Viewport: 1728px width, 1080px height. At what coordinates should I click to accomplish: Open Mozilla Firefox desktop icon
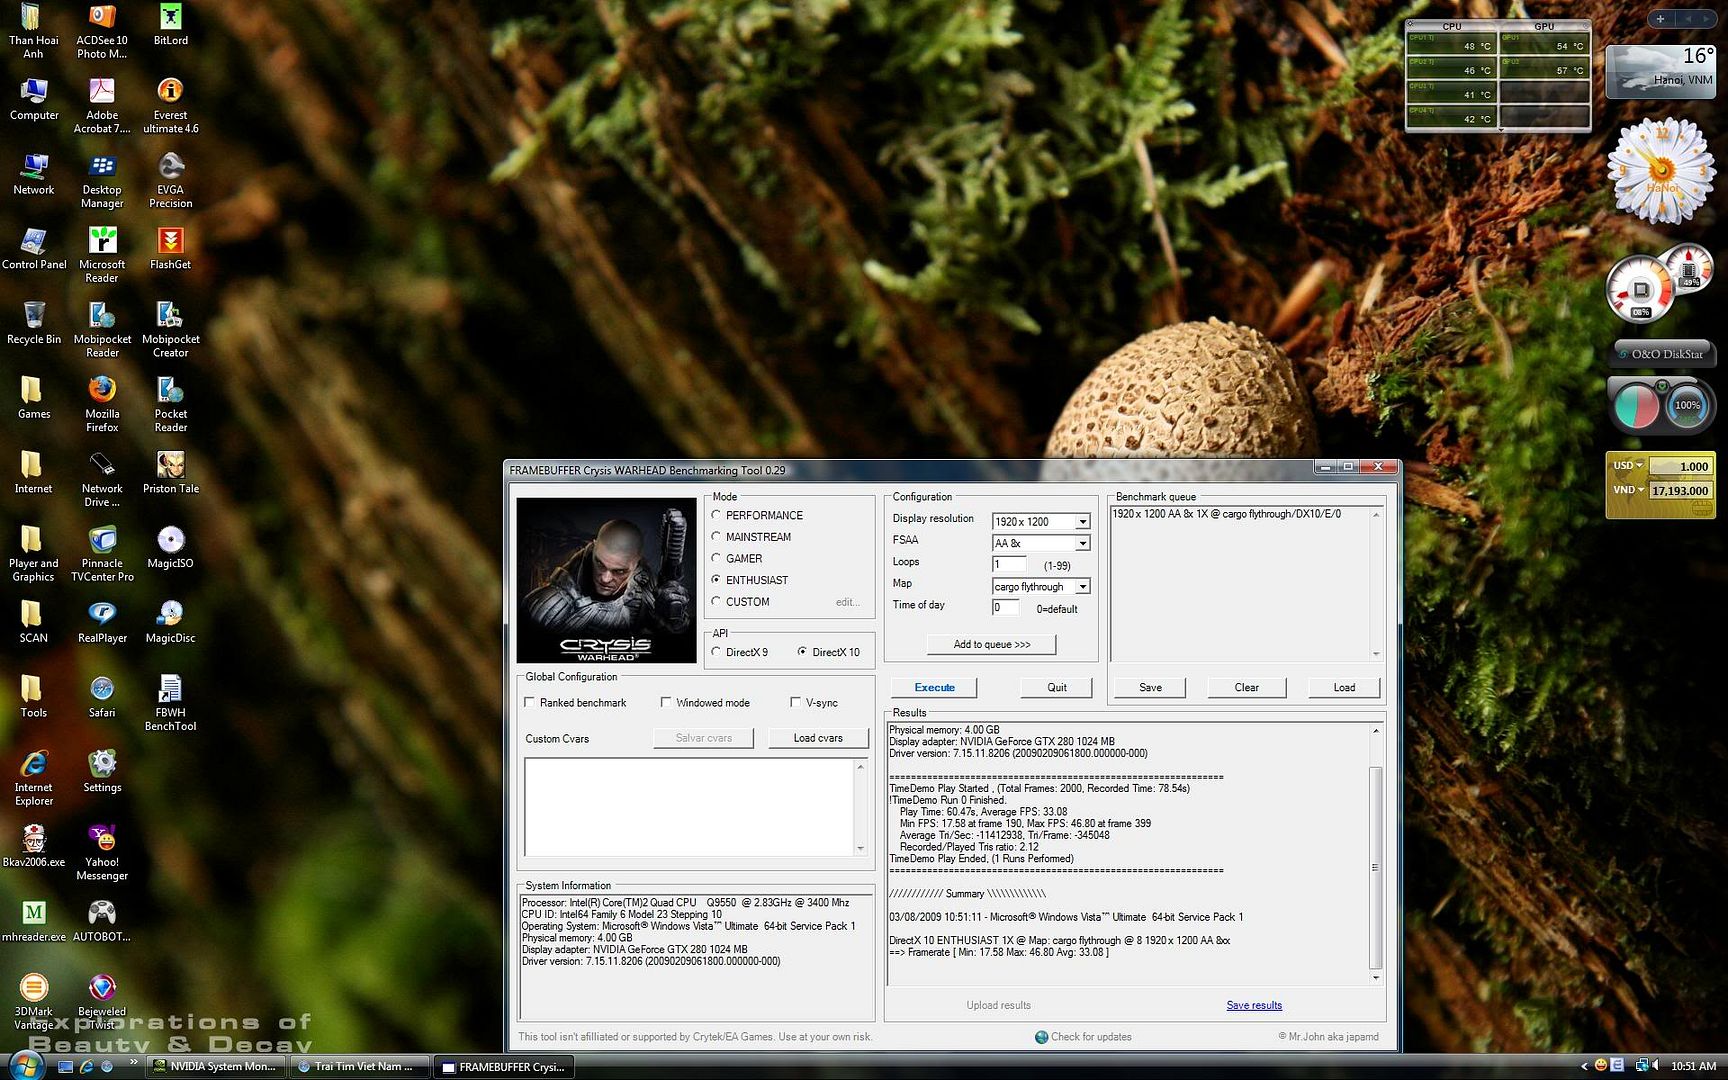point(102,404)
